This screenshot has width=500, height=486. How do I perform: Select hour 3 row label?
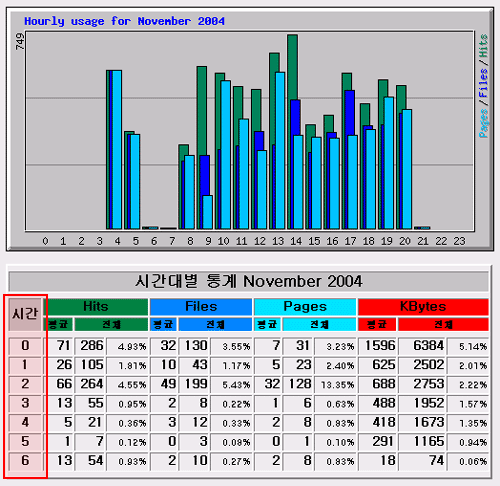25,403
